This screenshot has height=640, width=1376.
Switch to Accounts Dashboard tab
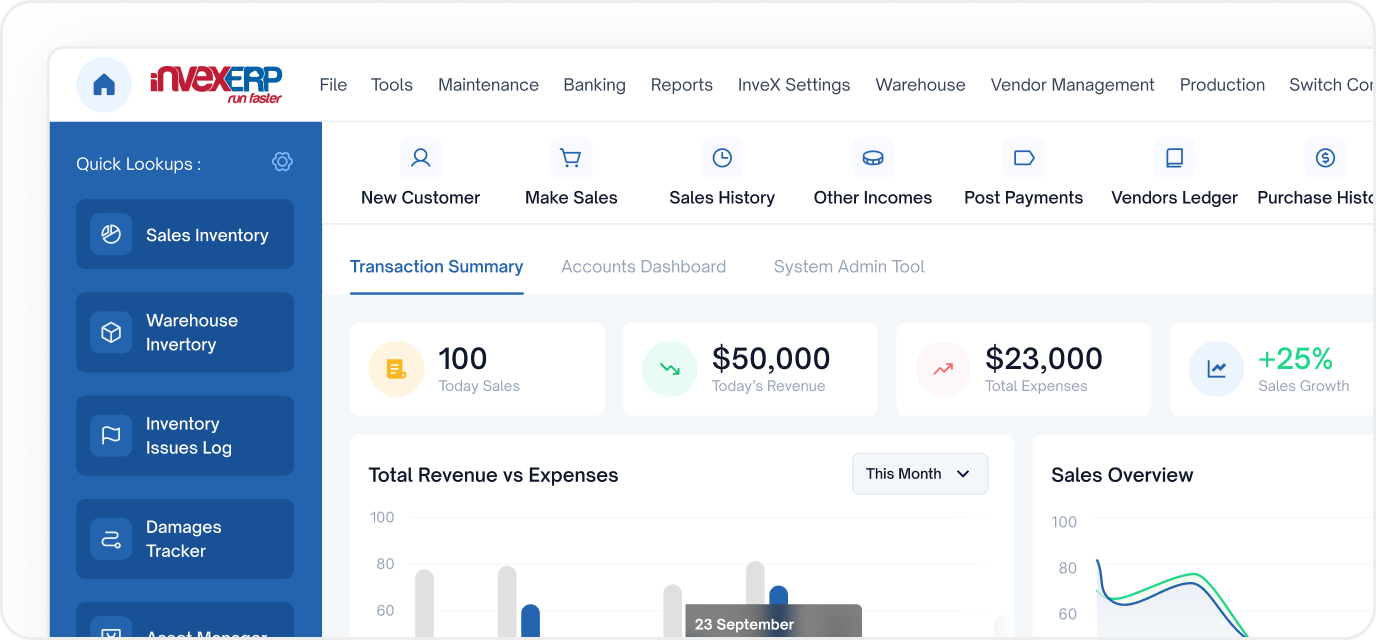[x=643, y=267]
